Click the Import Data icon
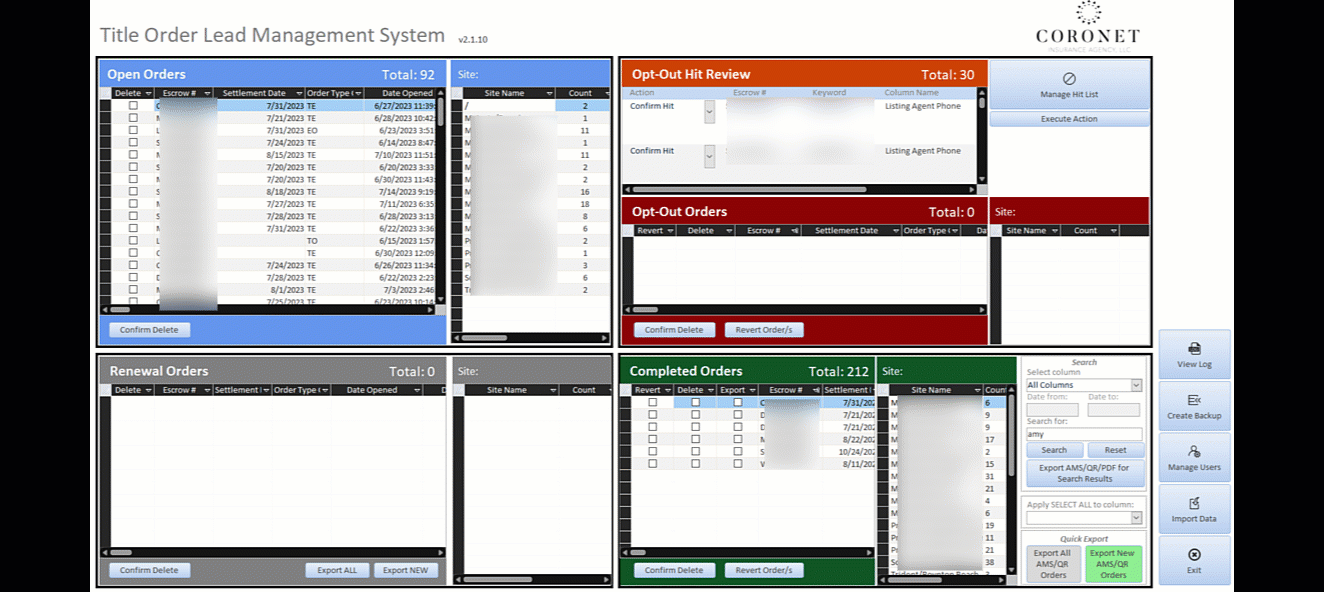 [x=1194, y=504]
